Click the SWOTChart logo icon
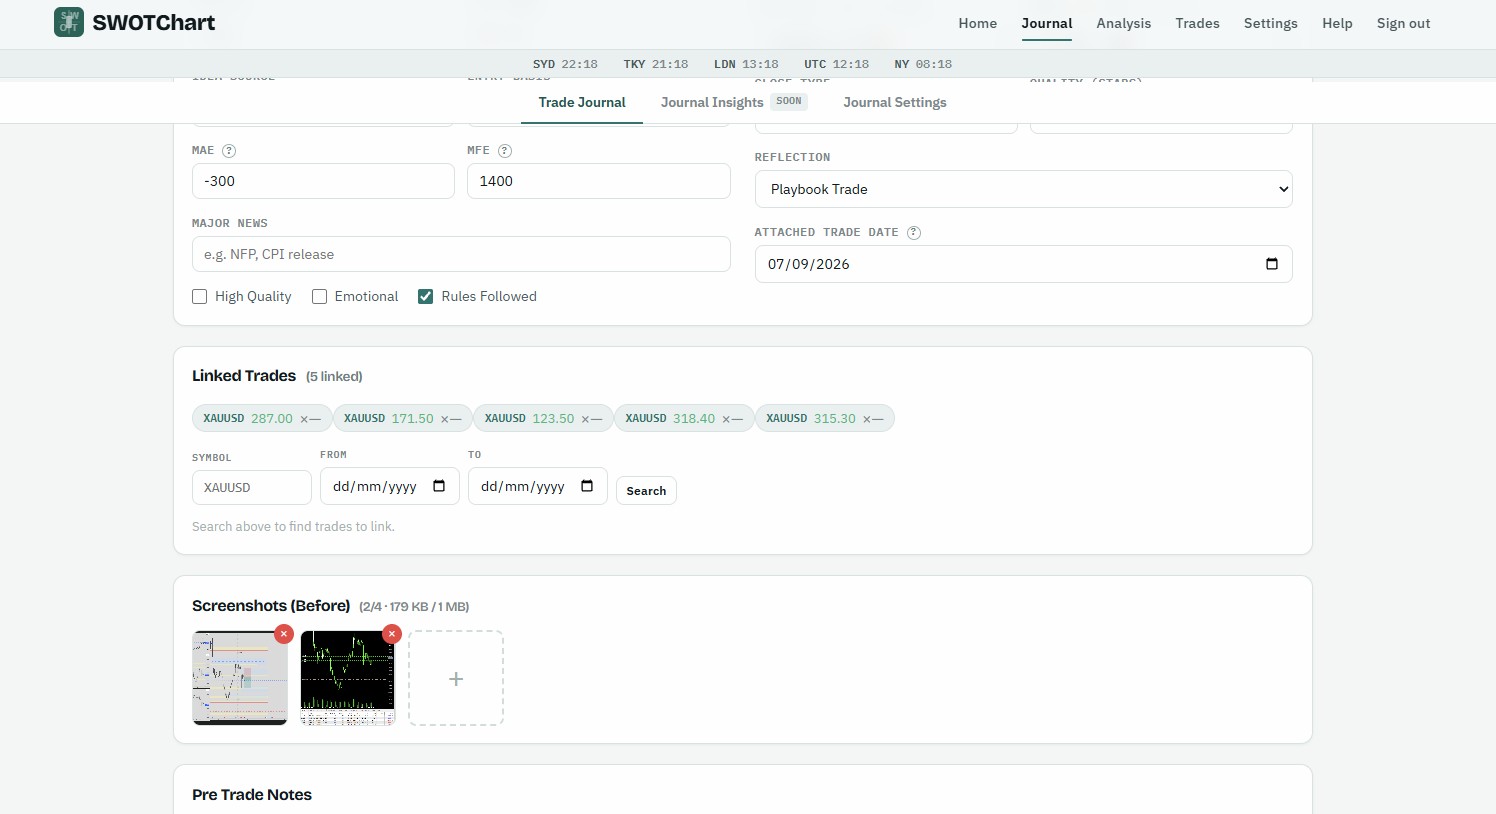1496x814 pixels. pos(69,22)
